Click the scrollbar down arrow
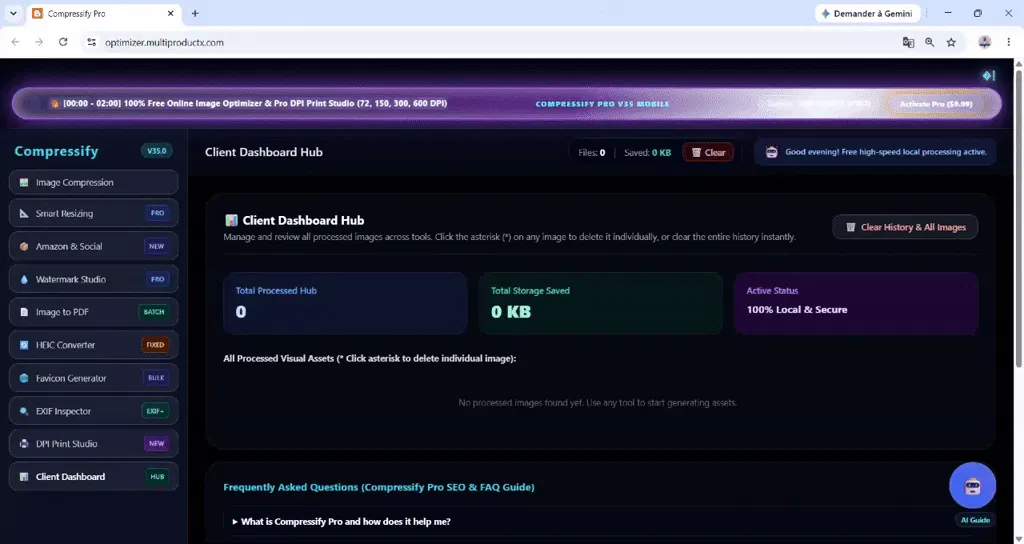1024x544 pixels. 1018,539
